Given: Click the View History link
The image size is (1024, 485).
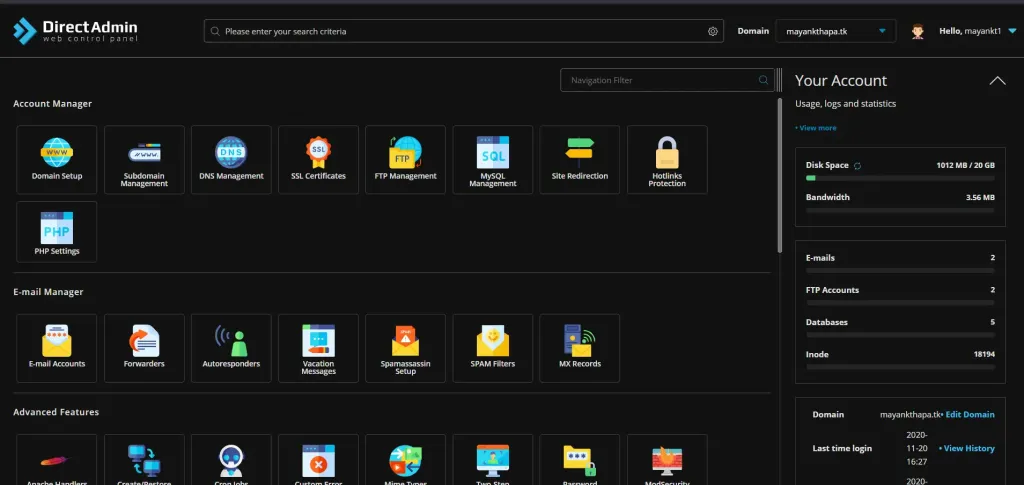Looking at the screenshot, I should [x=967, y=448].
